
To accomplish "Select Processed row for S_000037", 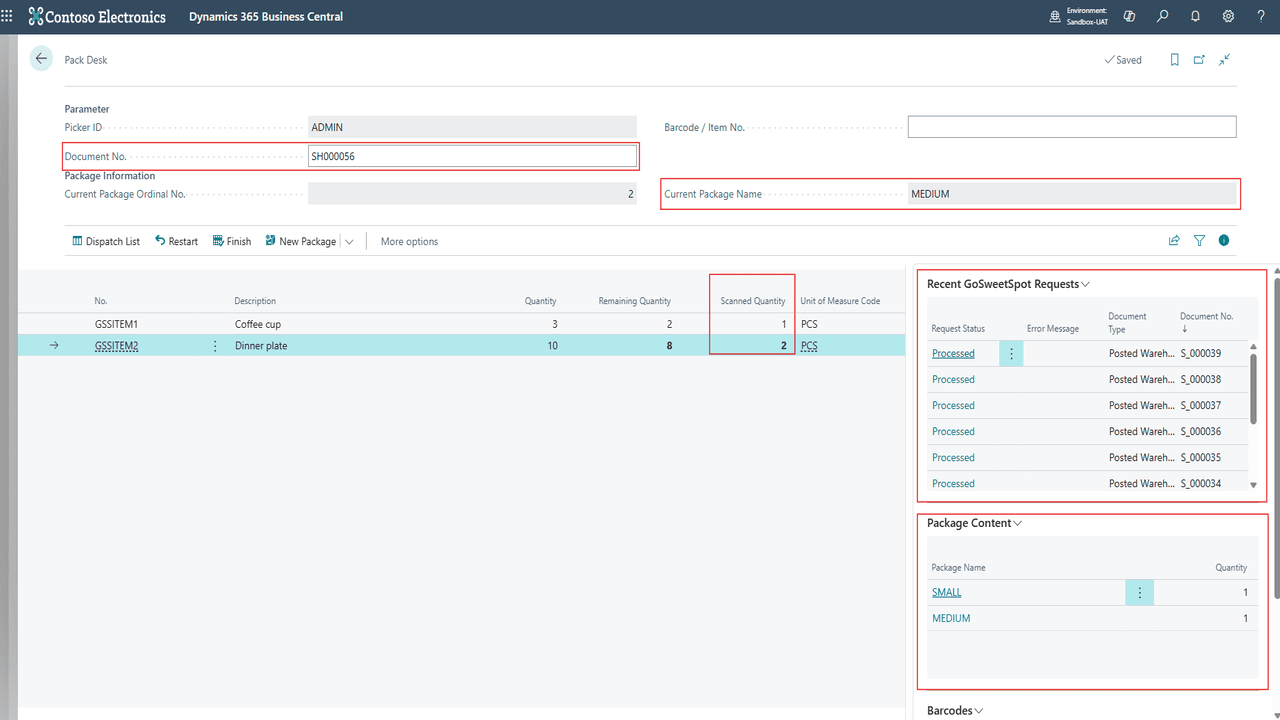I will coord(1087,405).
